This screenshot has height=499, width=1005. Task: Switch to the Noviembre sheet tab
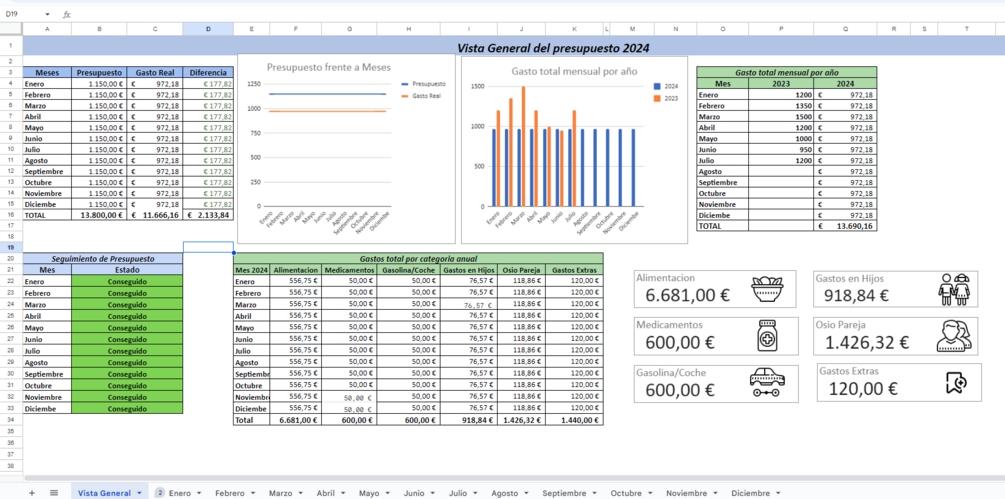[686, 493]
